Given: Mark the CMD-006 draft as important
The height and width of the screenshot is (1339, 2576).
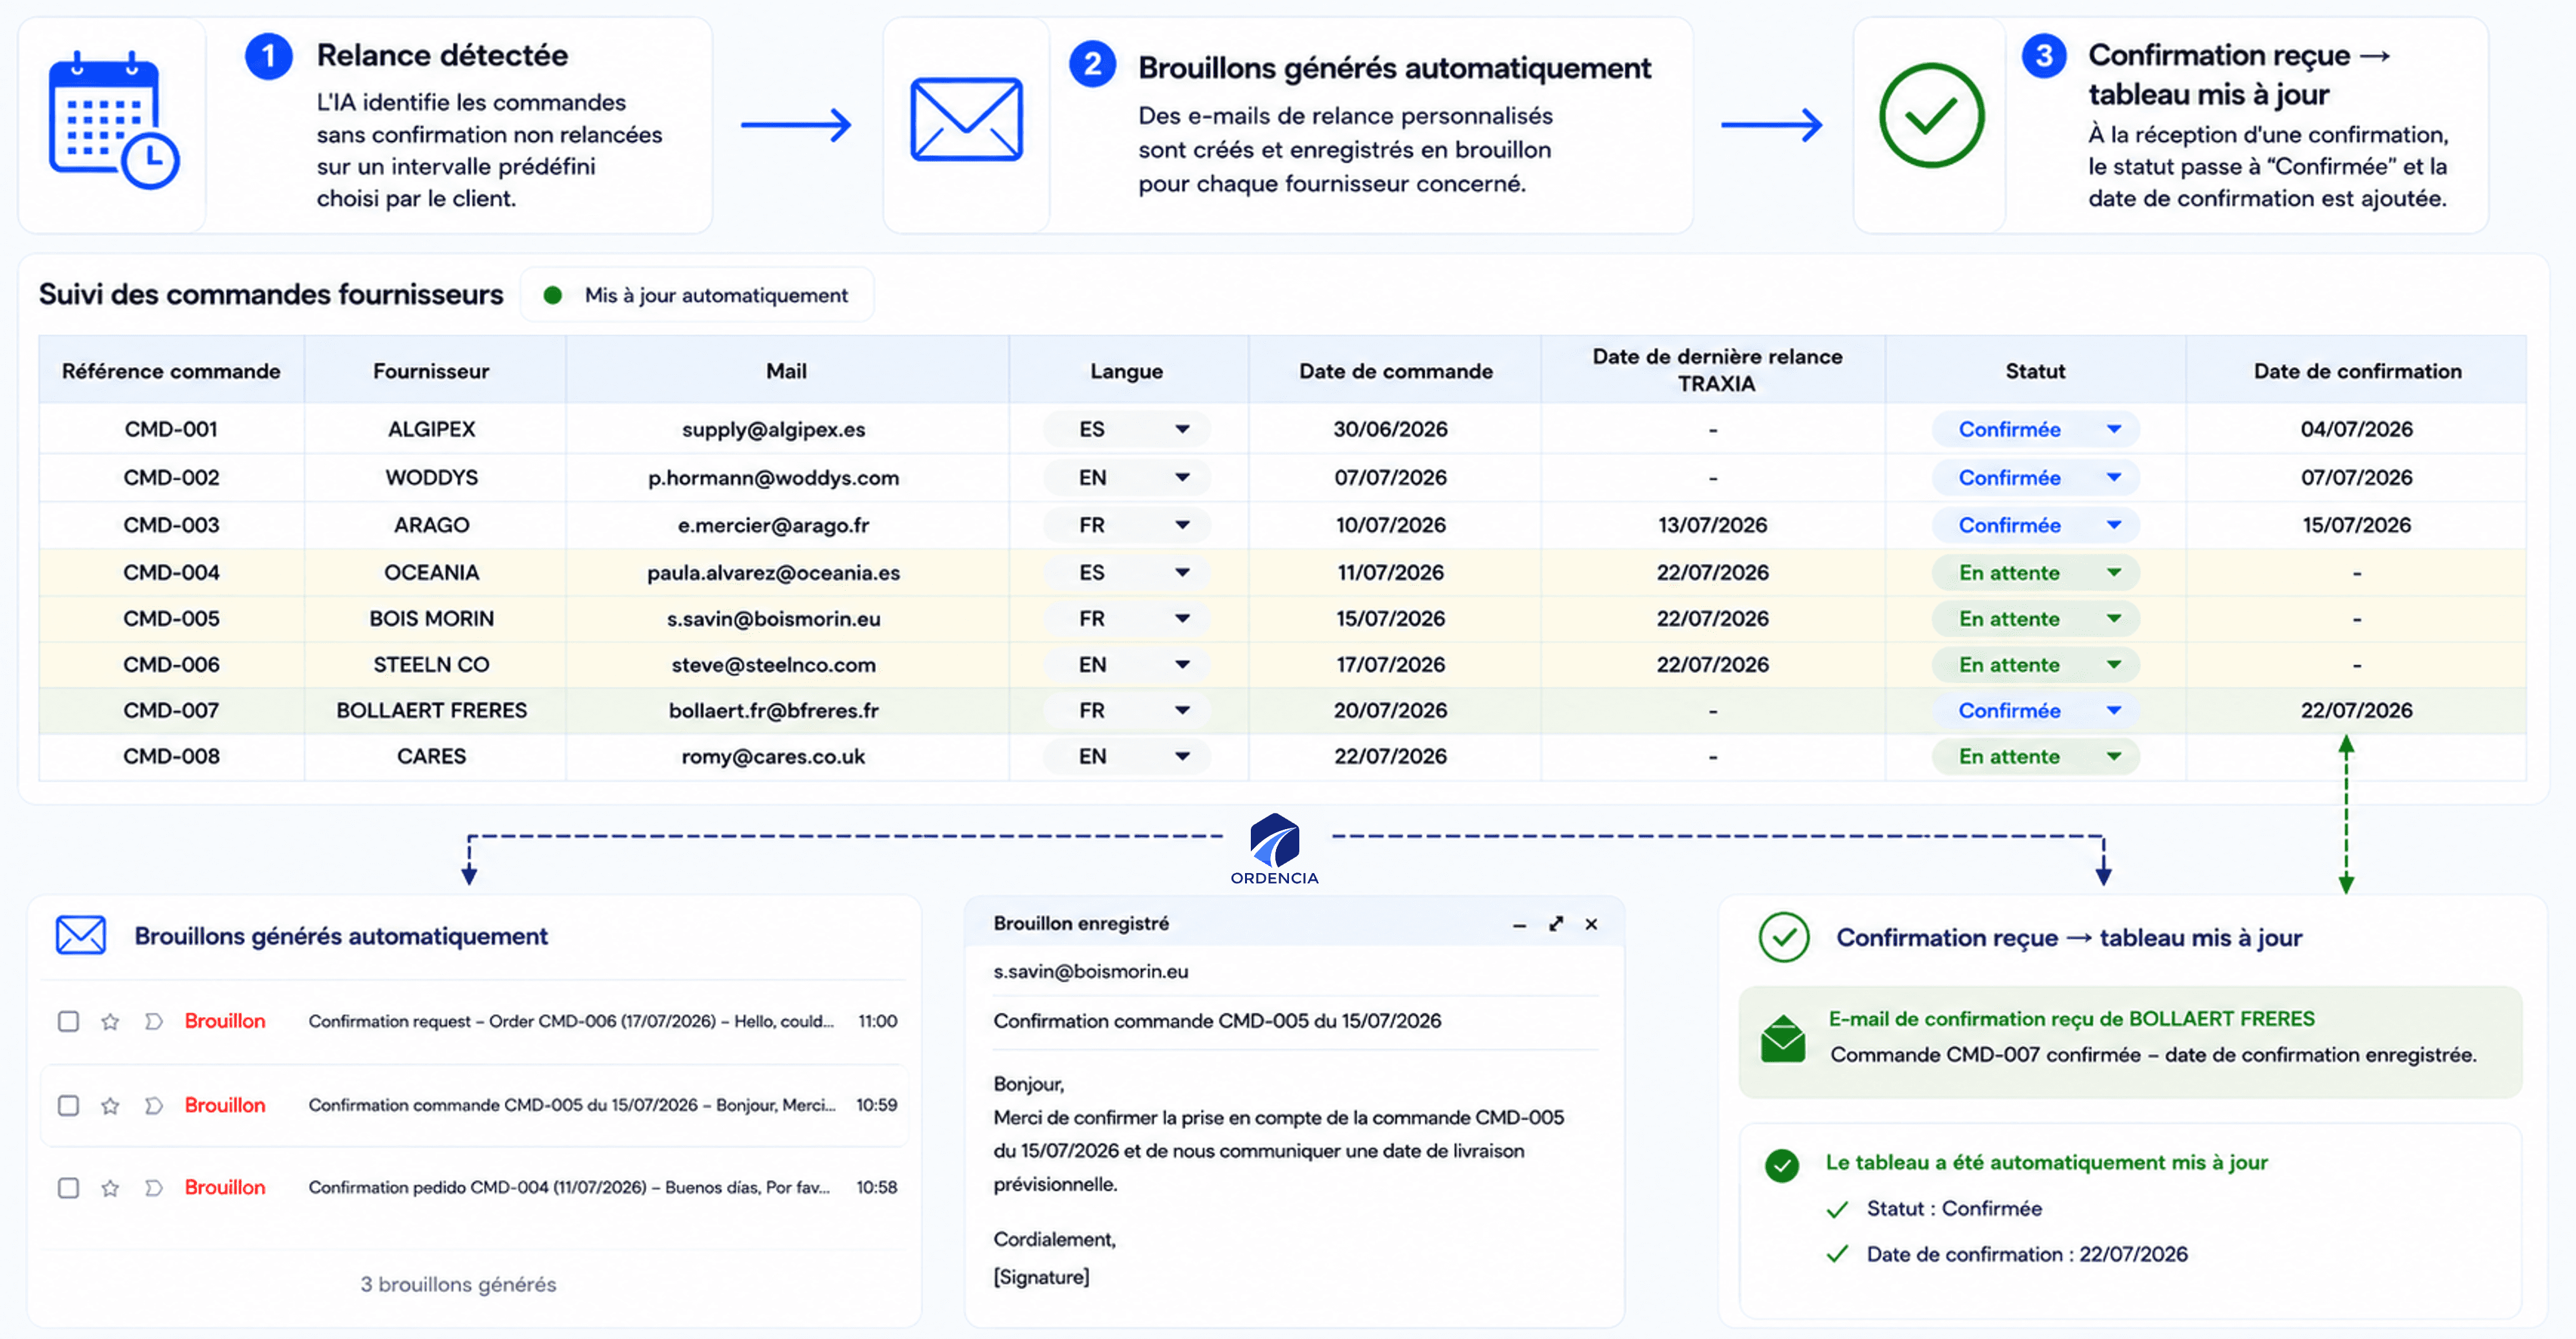Looking at the screenshot, I should click(153, 1021).
